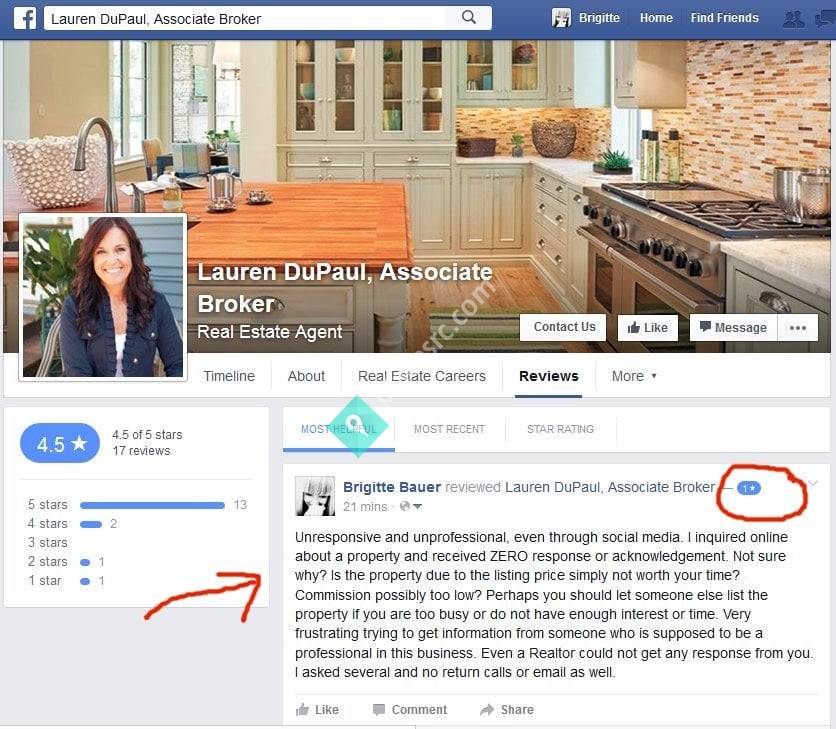Switch to the Timeline tab

tap(229, 376)
